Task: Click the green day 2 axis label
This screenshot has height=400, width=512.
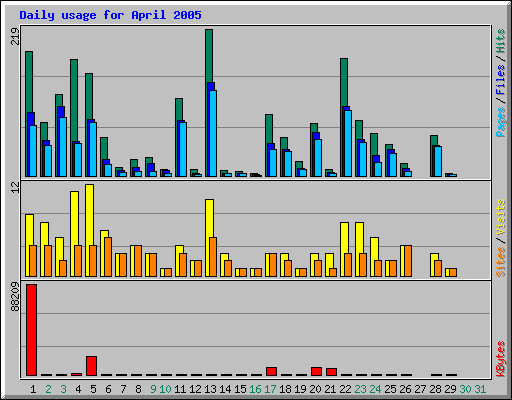Action: pos(48,389)
